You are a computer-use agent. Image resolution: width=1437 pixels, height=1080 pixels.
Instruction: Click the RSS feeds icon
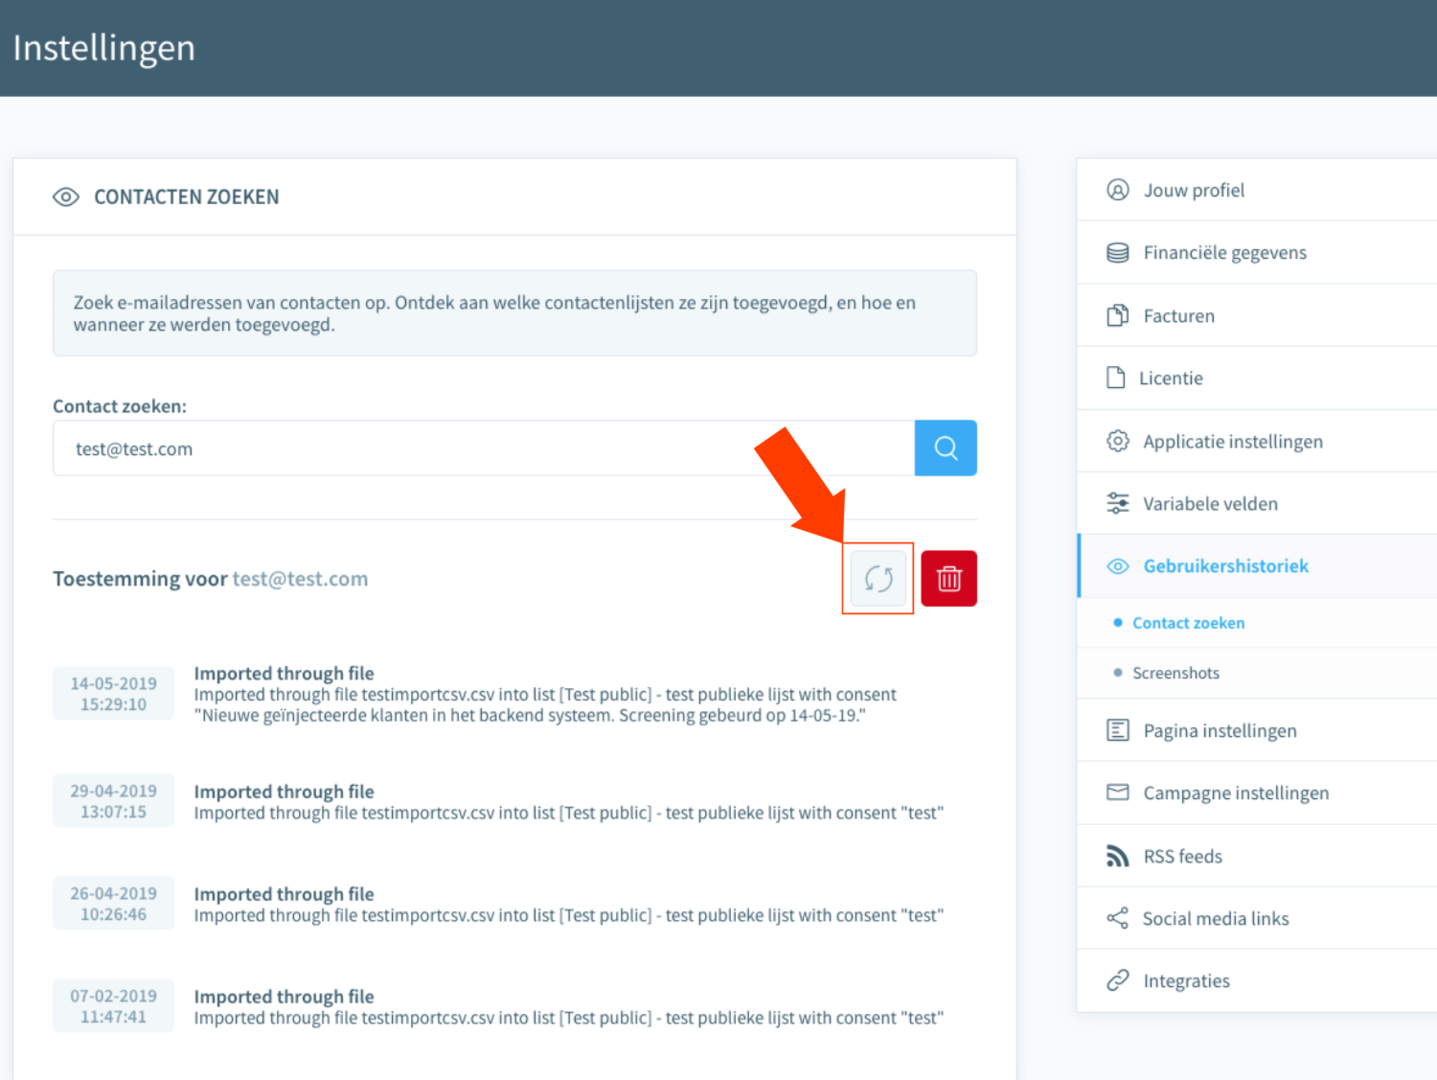click(x=1117, y=856)
